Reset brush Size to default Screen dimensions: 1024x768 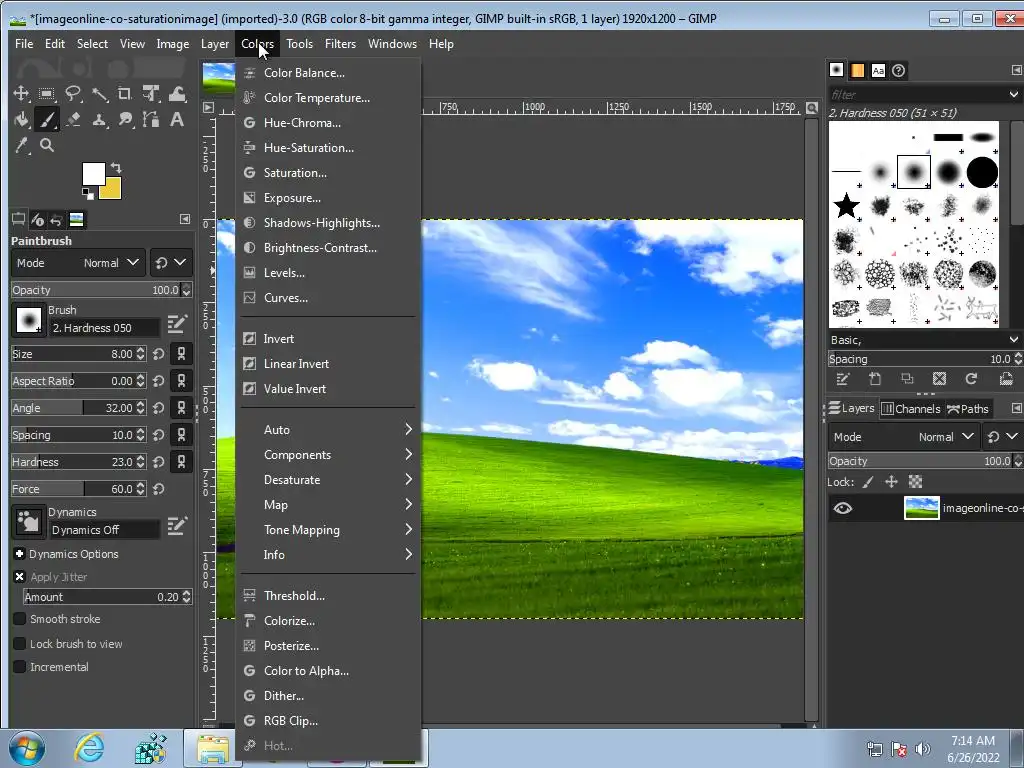point(158,354)
